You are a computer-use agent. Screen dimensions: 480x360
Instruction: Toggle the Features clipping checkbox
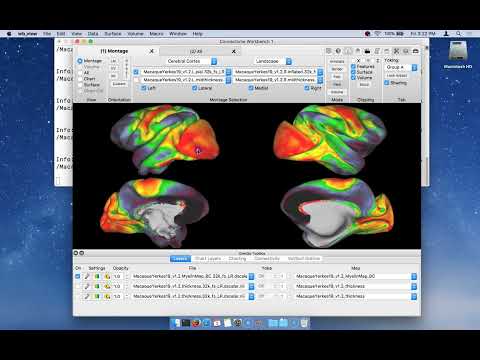pos(353,66)
